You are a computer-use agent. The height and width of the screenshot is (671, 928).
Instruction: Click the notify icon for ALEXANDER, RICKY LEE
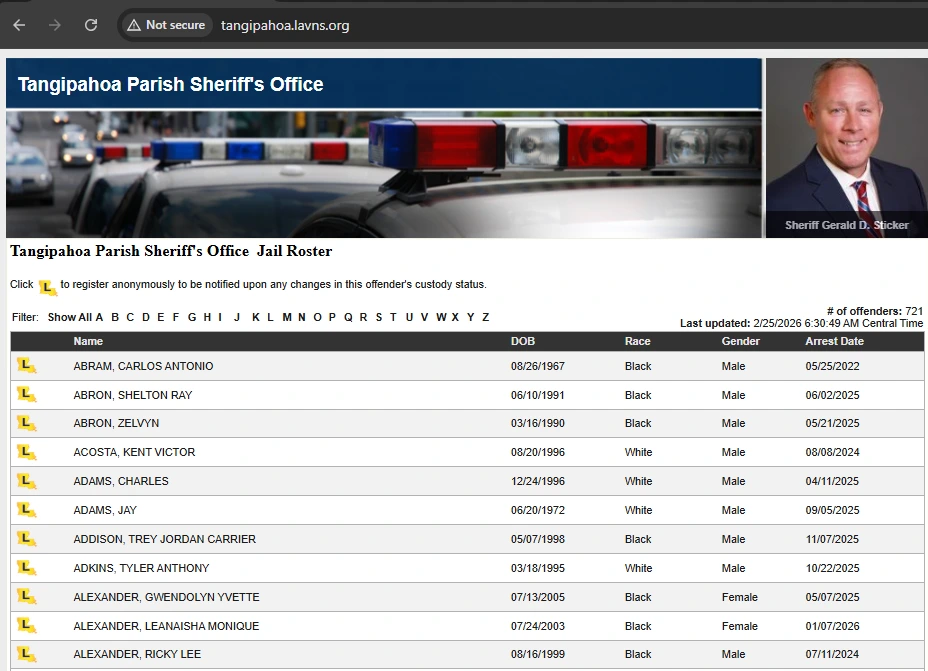pos(27,654)
